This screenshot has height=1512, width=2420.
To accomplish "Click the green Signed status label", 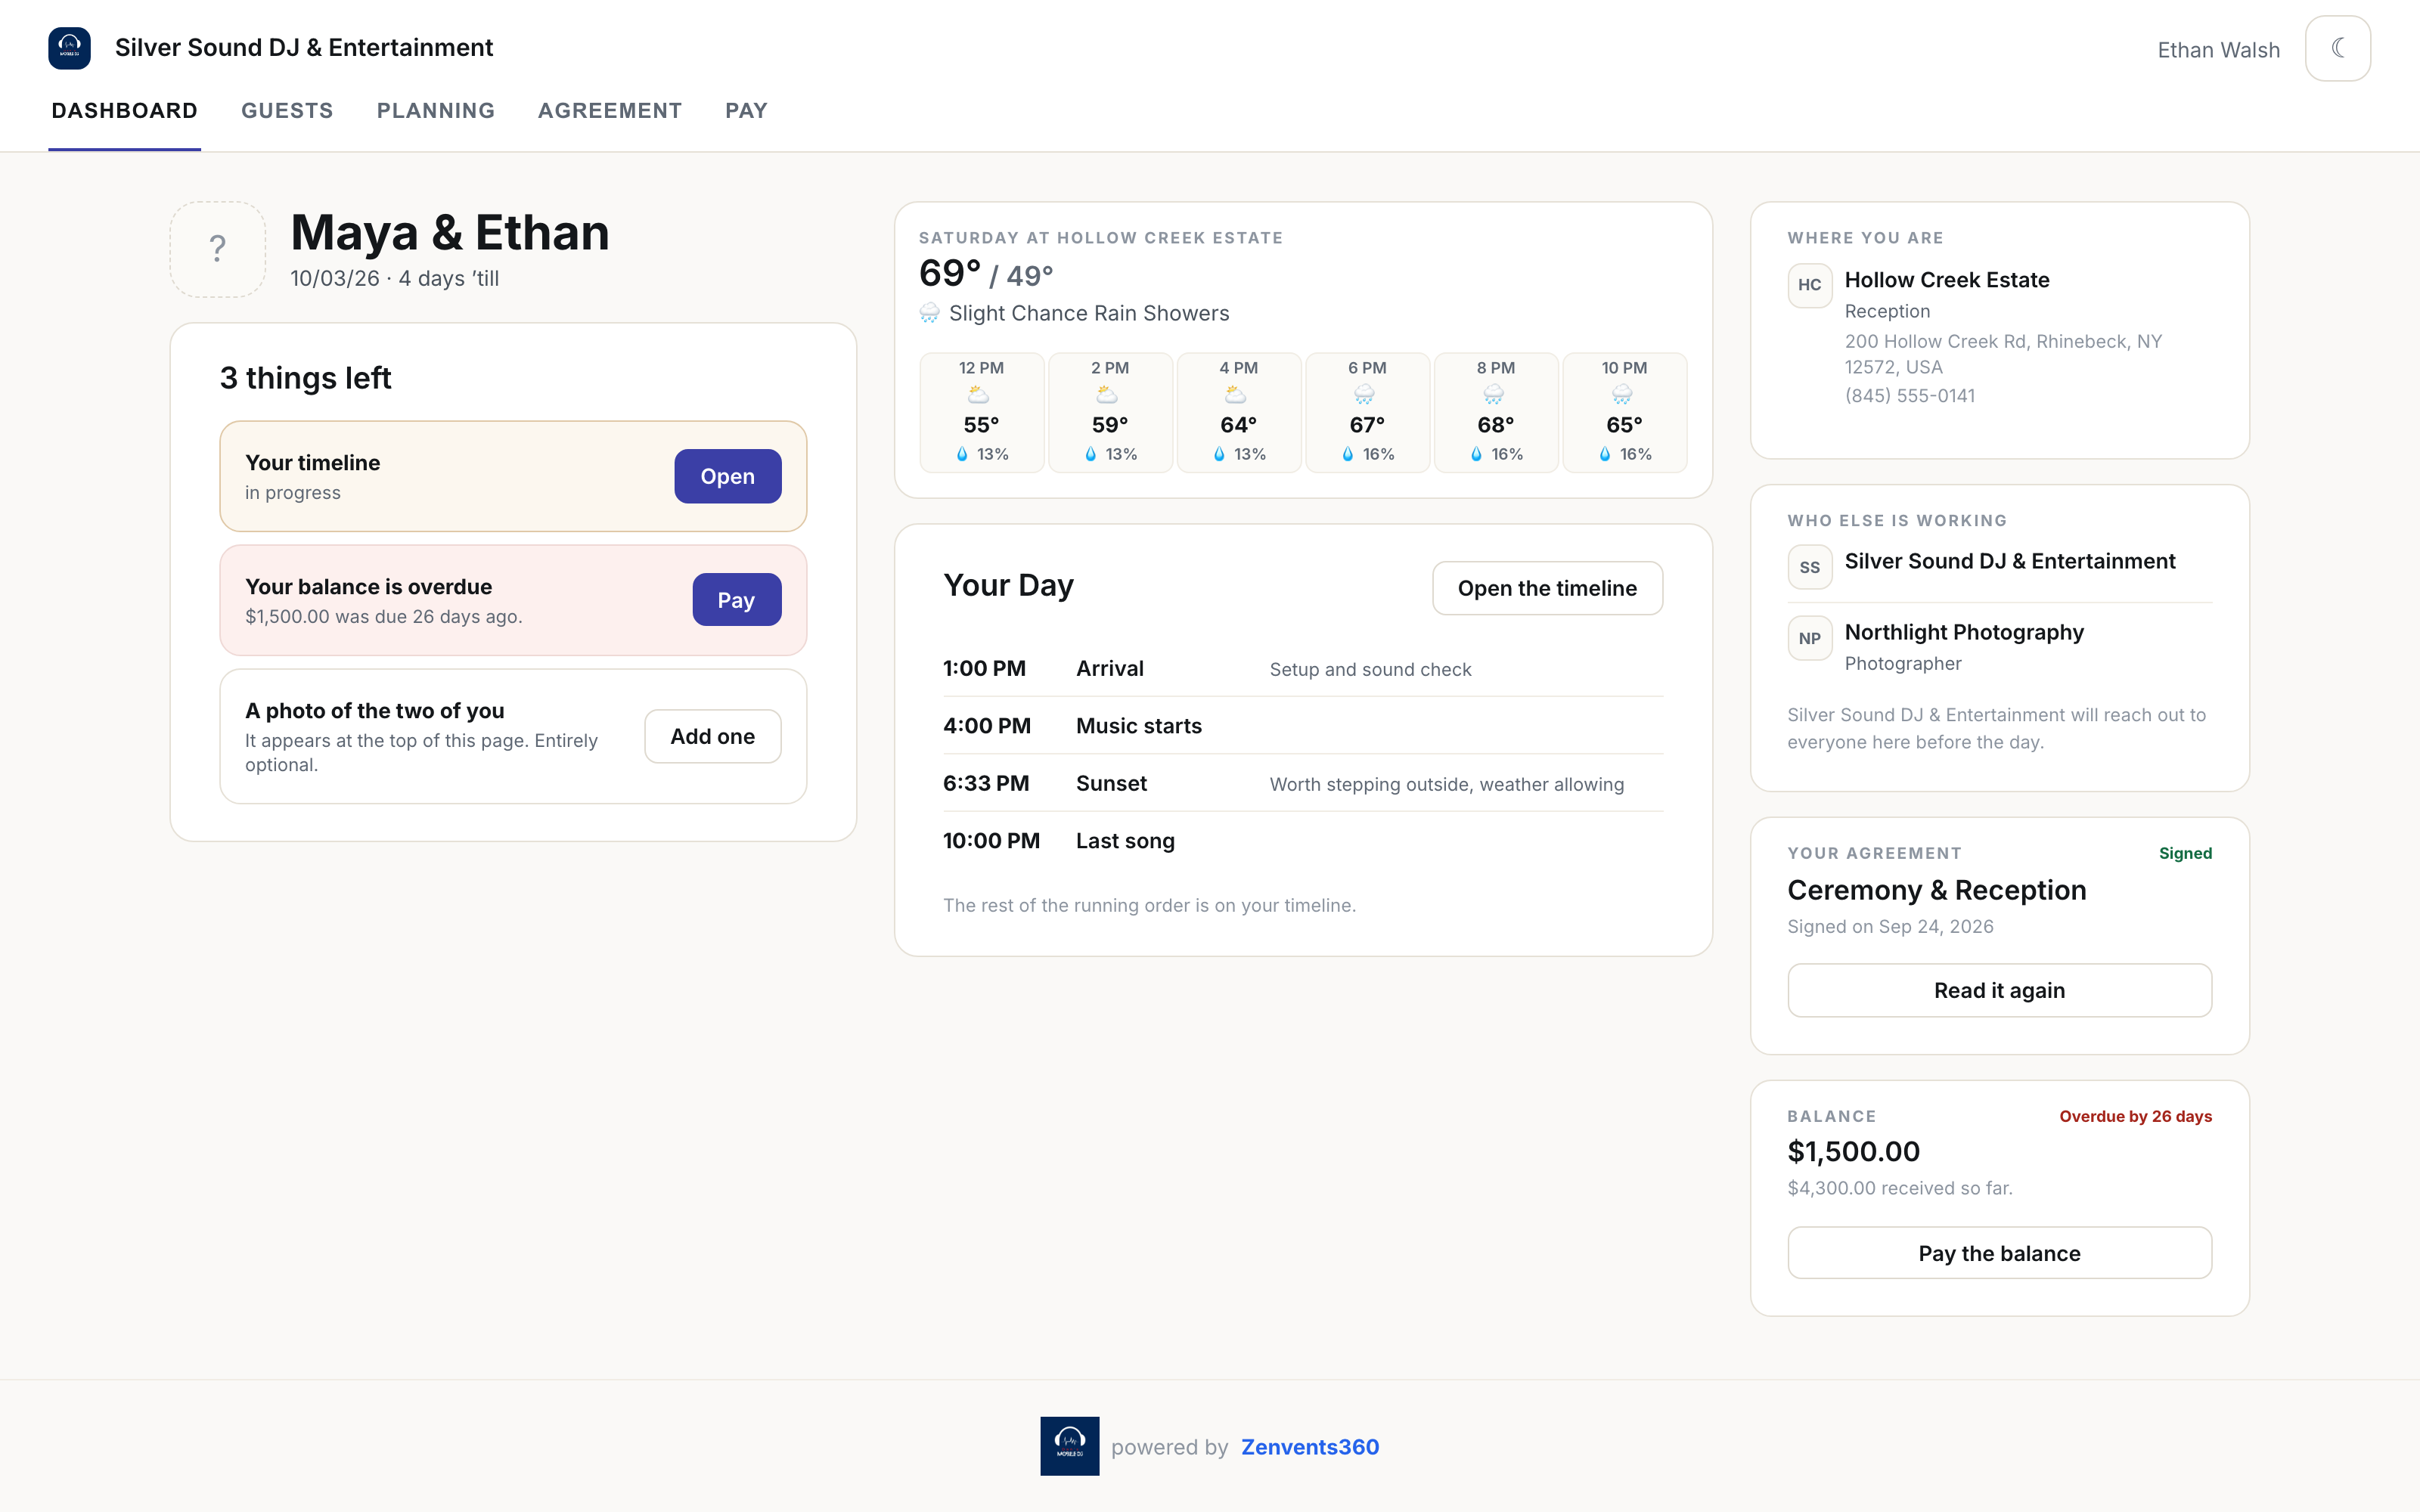I will coord(2185,853).
